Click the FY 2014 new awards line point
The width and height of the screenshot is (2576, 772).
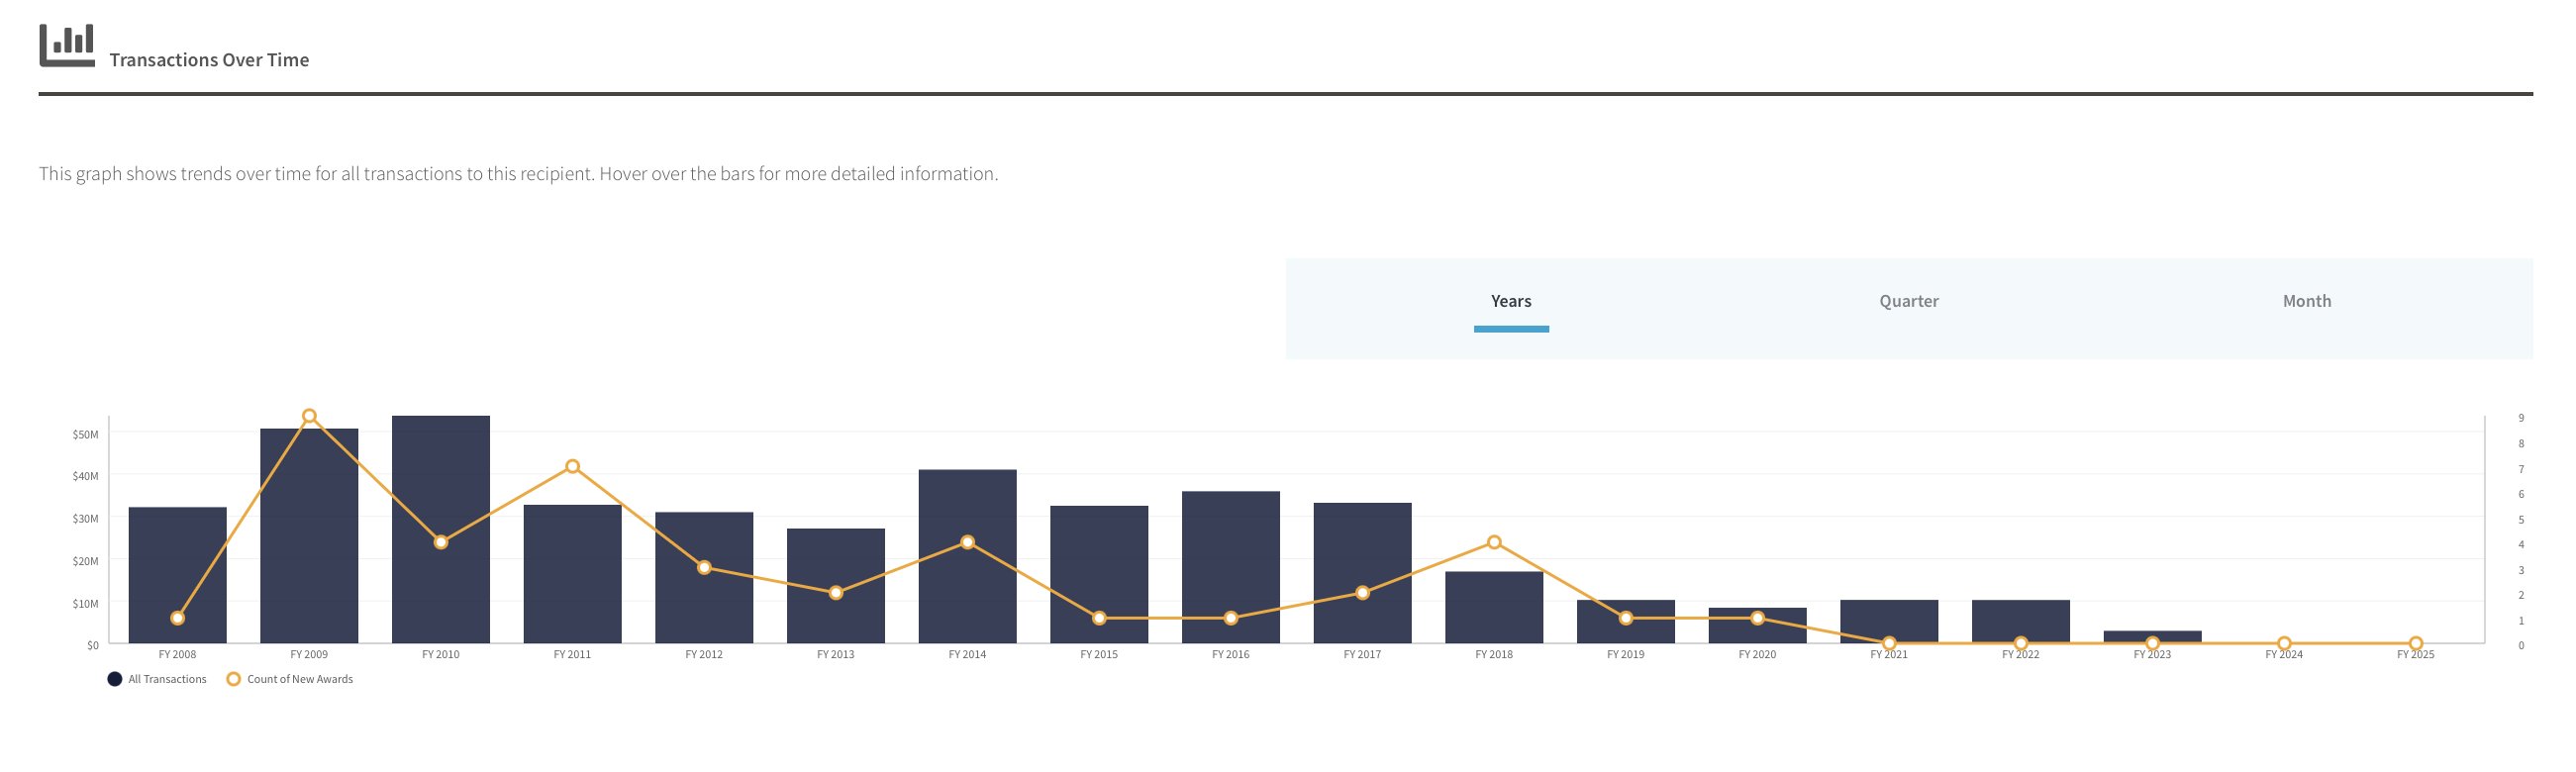968,542
